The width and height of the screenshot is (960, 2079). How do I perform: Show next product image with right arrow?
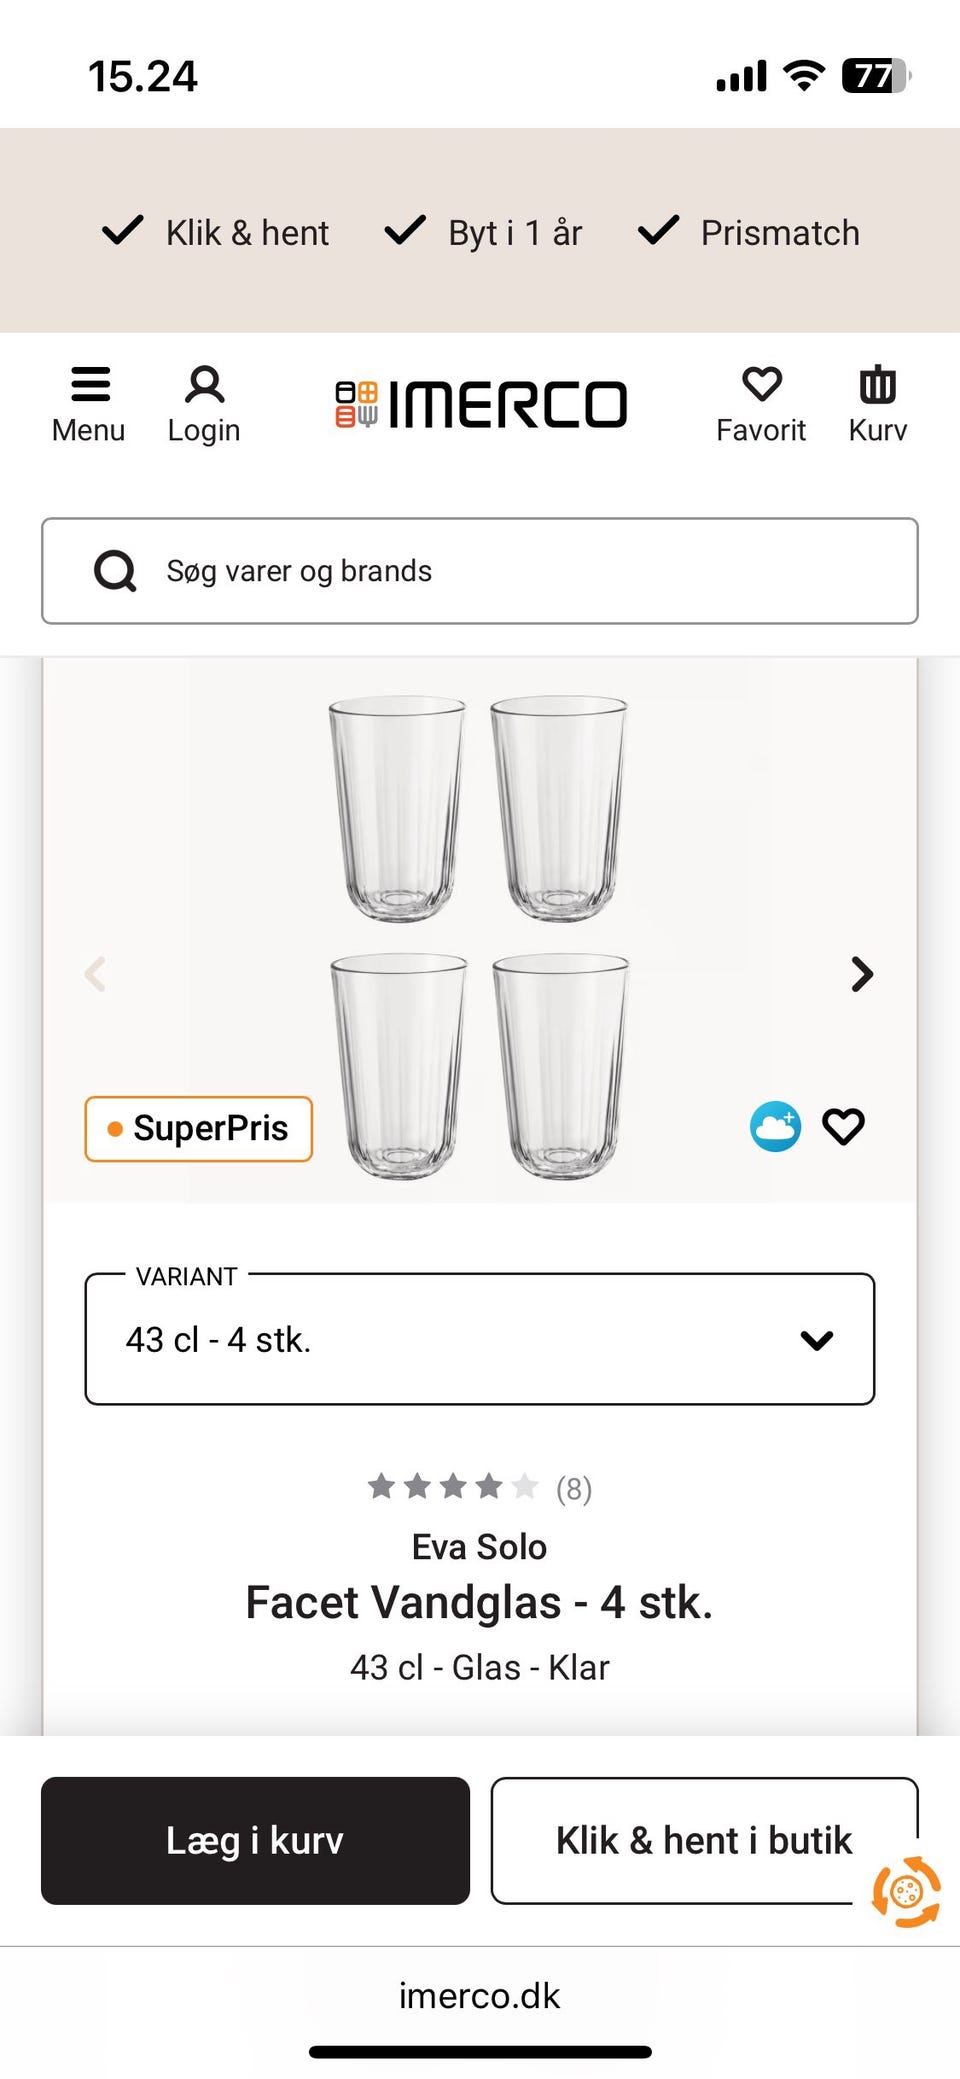(862, 974)
